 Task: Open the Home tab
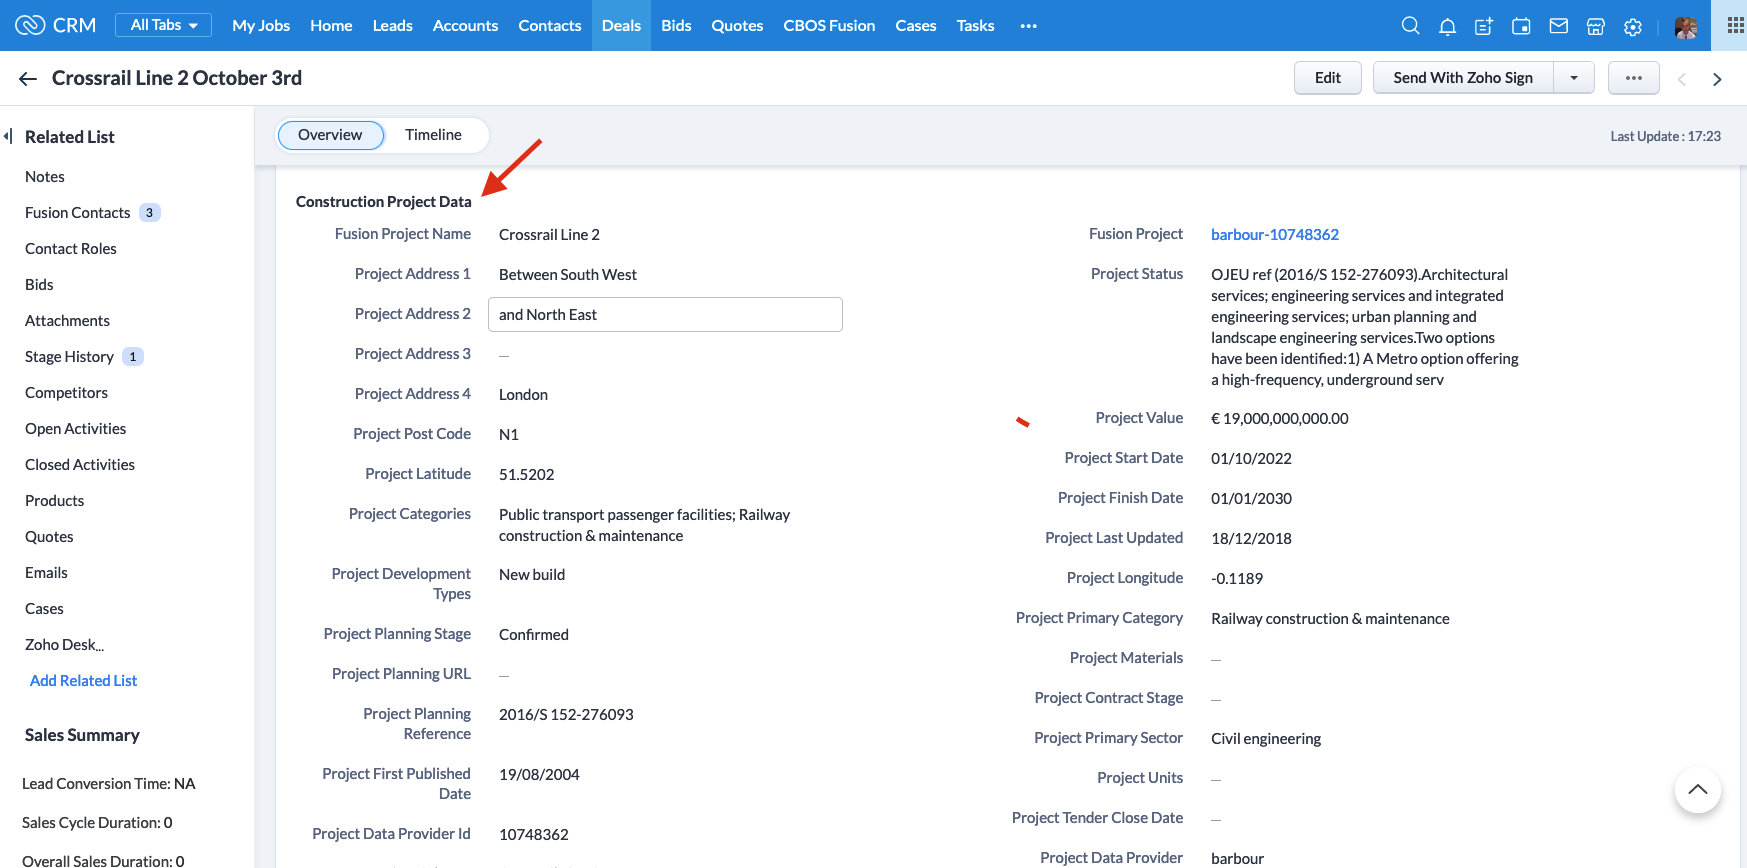[331, 26]
